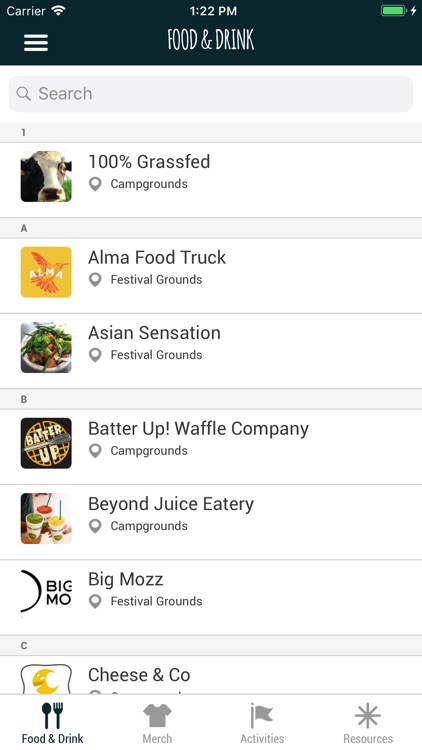
Task: Open Merch tab with the t-shirt icon
Action: point(157,723)
